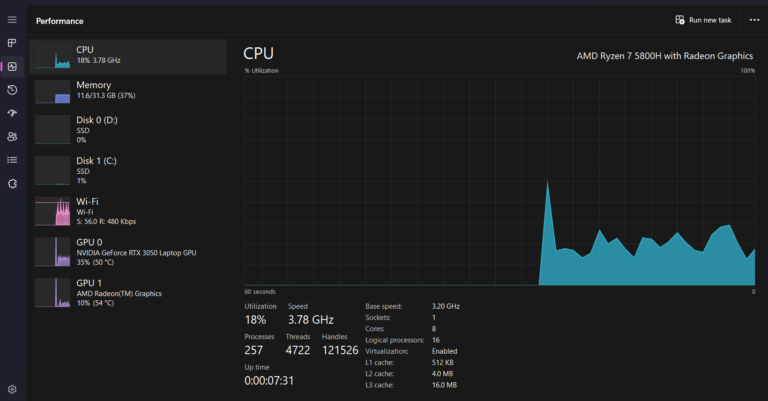Select the Performance page icon
Viewport: 768px width, 401px height.
pos(12,67)
